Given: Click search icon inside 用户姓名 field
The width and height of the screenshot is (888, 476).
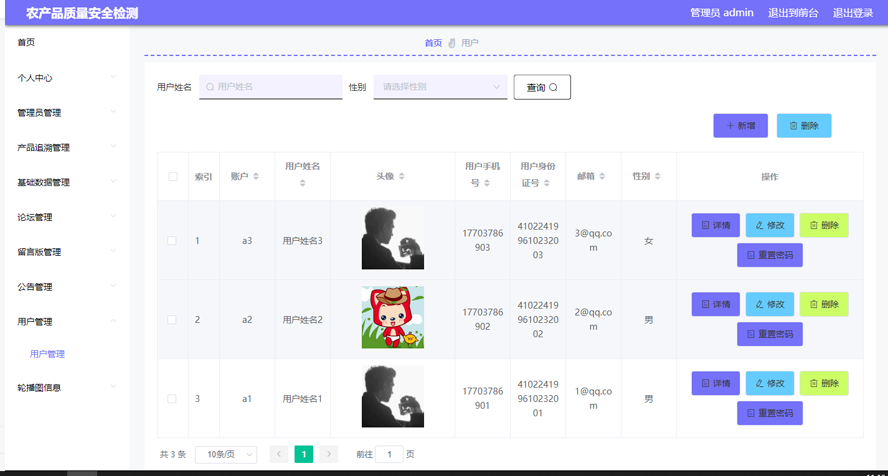Looking at the screenshot, I should [210, 87].
